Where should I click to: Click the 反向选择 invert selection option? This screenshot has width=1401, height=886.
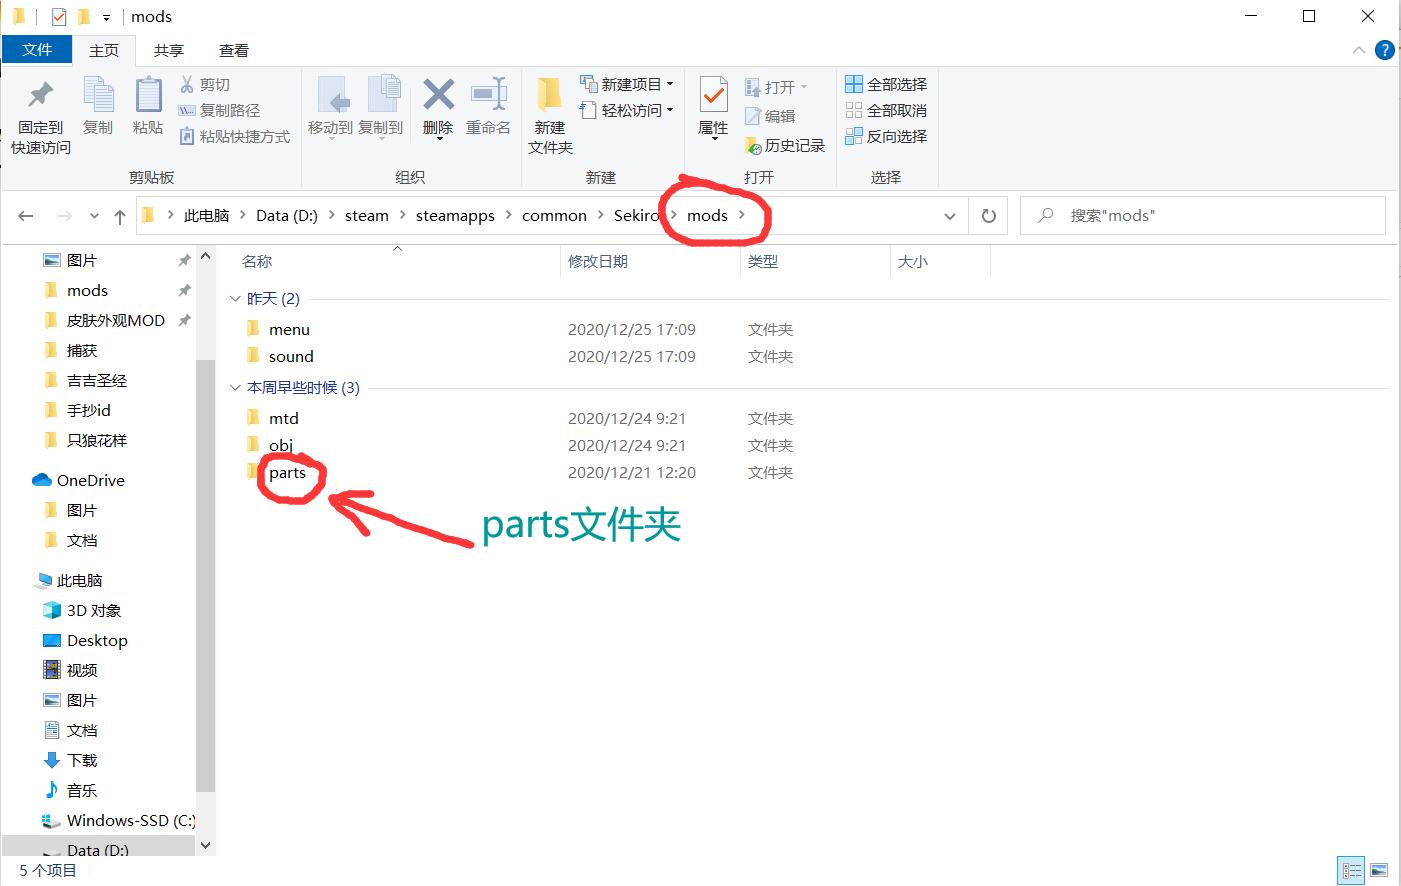pyautogui.click(x=886, y=136)
